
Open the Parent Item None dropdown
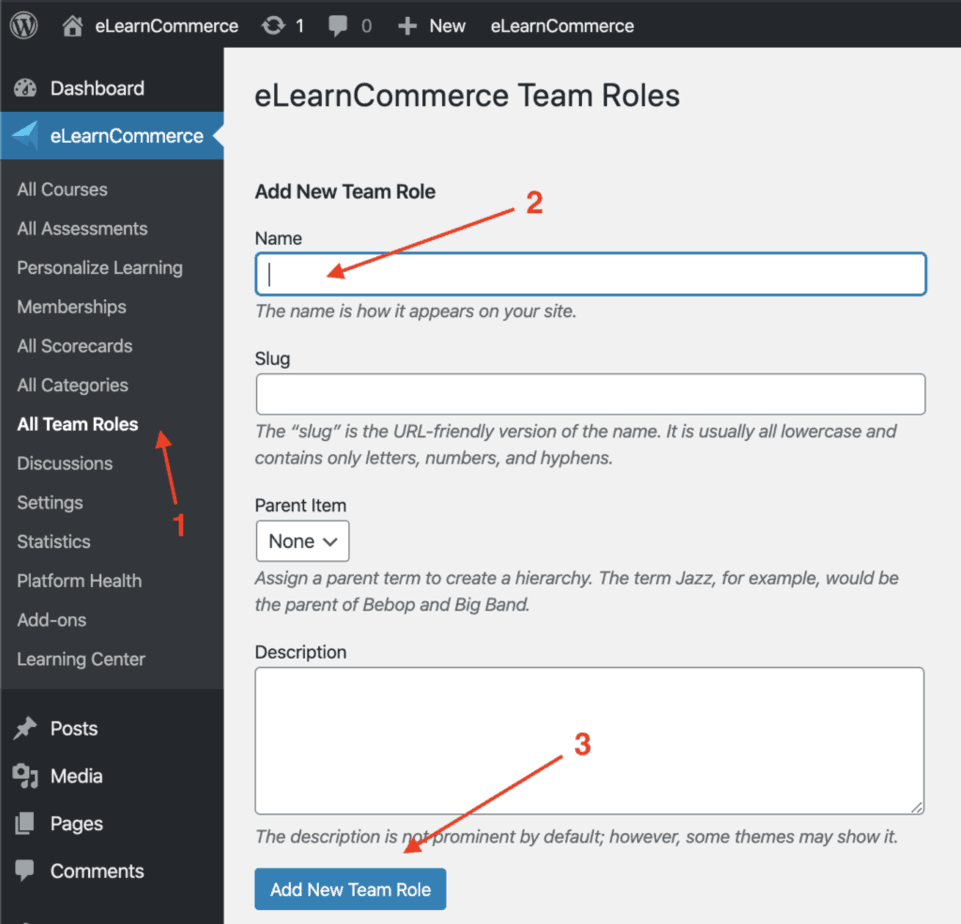pyautogui.click(x=303, y=541)
